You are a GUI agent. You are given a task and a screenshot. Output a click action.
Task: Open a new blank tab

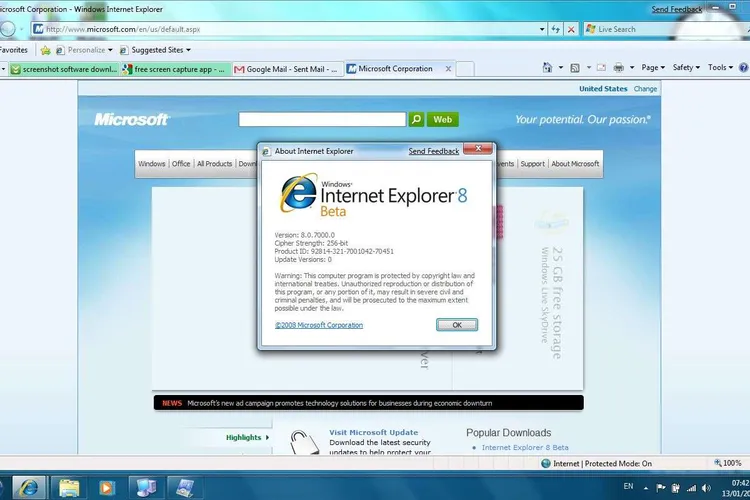[x=464, y=69]
